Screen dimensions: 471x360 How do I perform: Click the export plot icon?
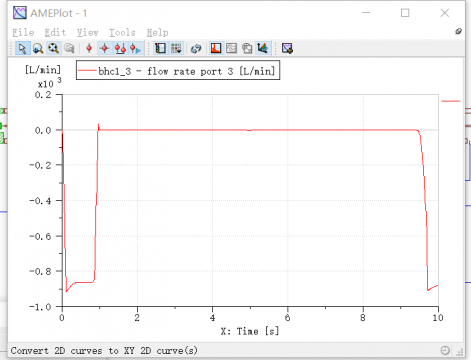pos(287,49)
